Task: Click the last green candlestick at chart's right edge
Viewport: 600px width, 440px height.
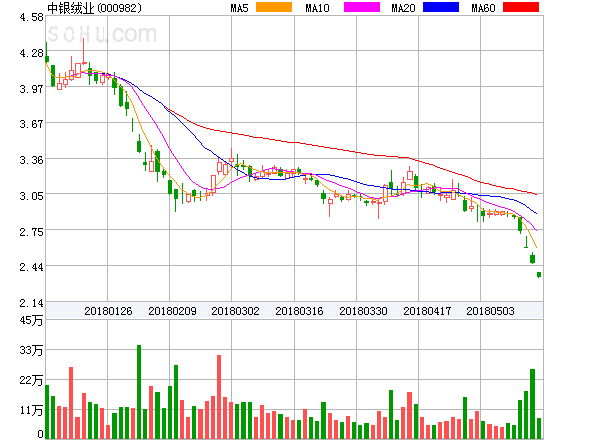Action: (x=539, y=275)
